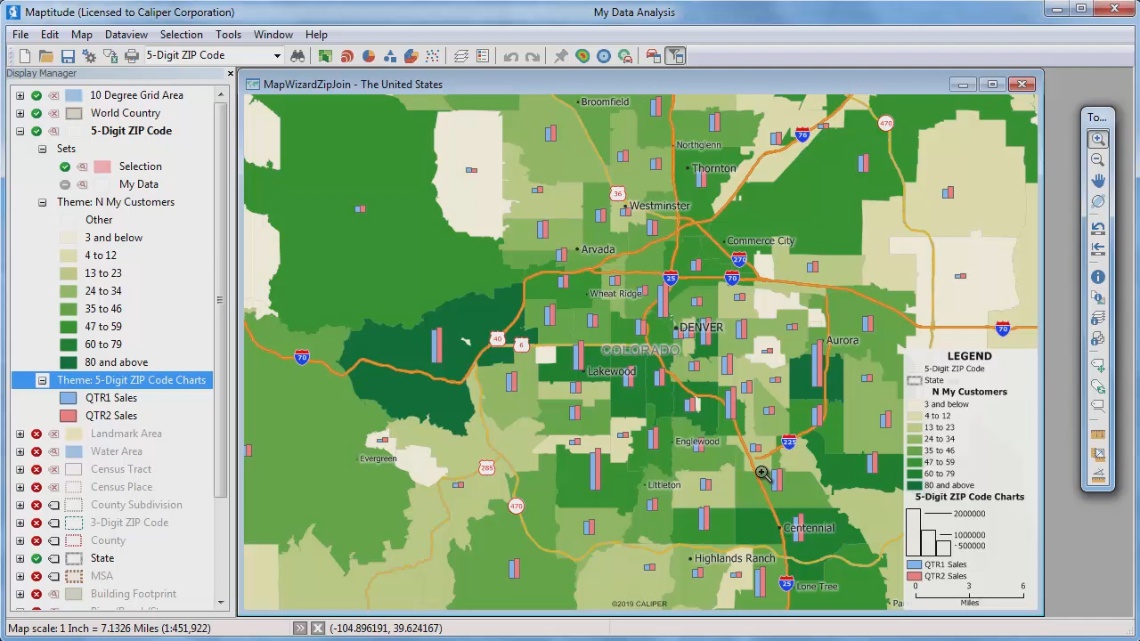Click the Print icon in toolbar

pos(131,56)
